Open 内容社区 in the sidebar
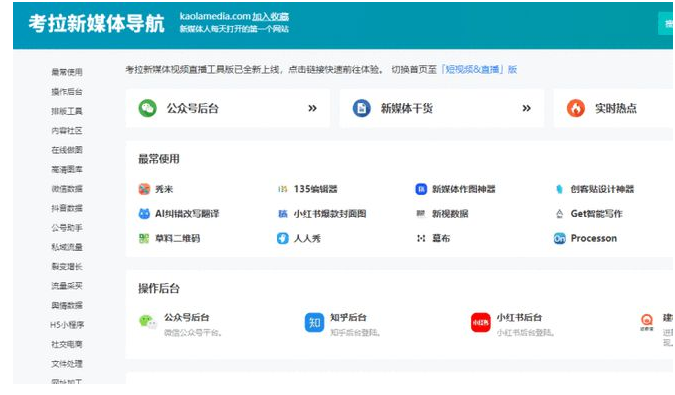The width and height of the screenshot is (675, 395). 67,130
